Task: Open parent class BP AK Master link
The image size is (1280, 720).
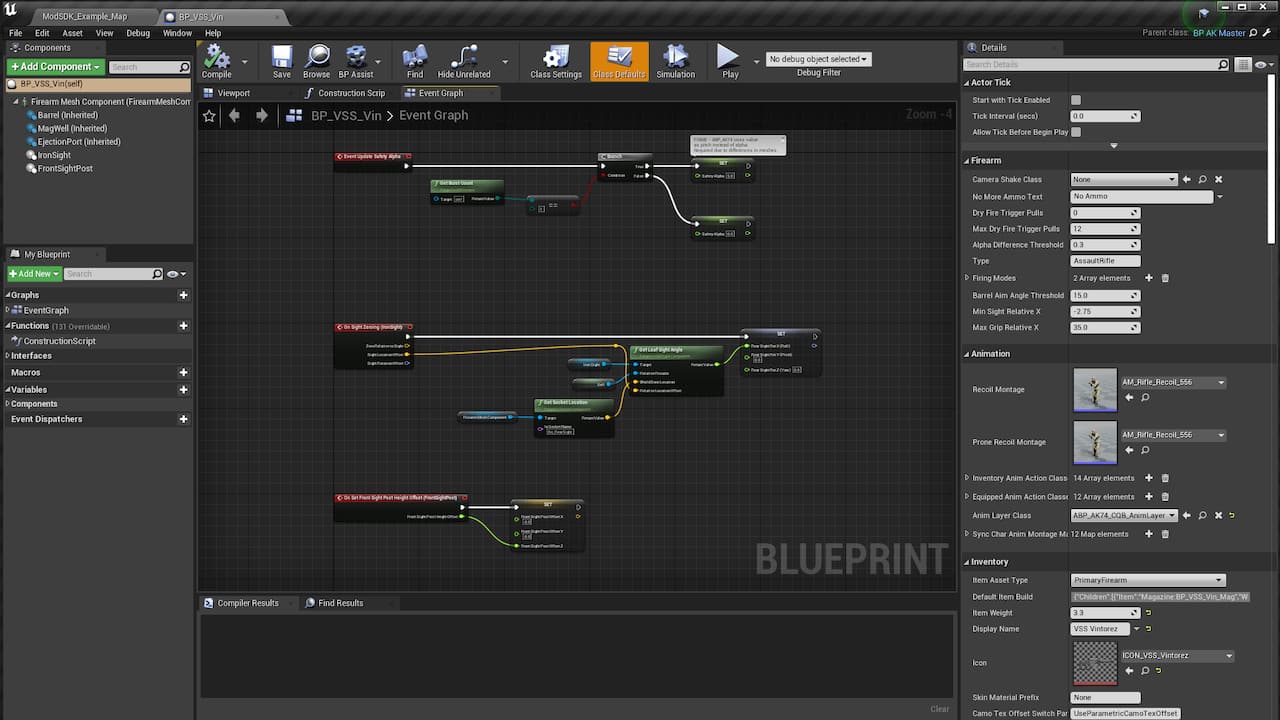Action: coord(1219,33)
